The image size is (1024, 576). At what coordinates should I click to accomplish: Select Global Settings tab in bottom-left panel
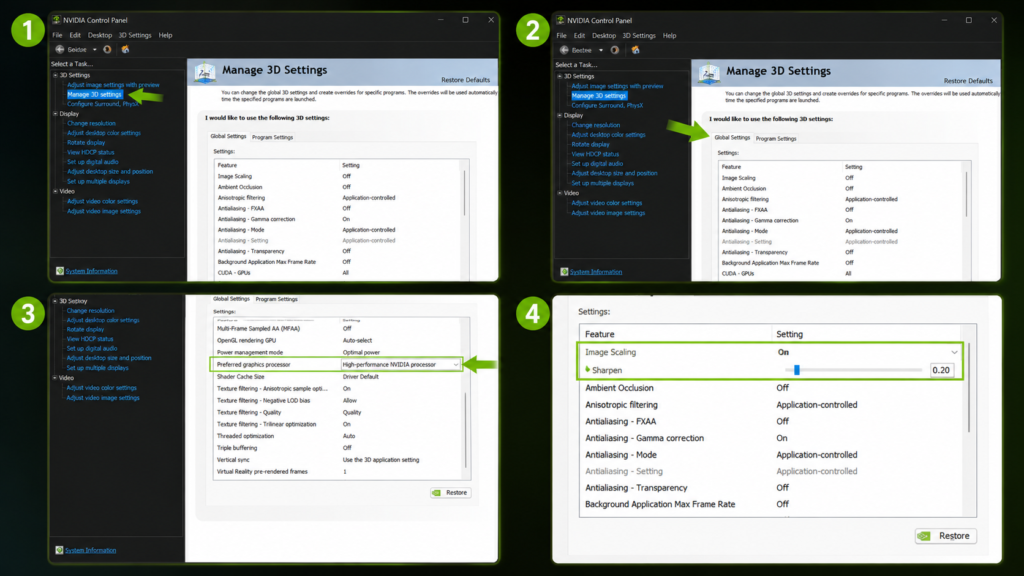coord(231,298)
